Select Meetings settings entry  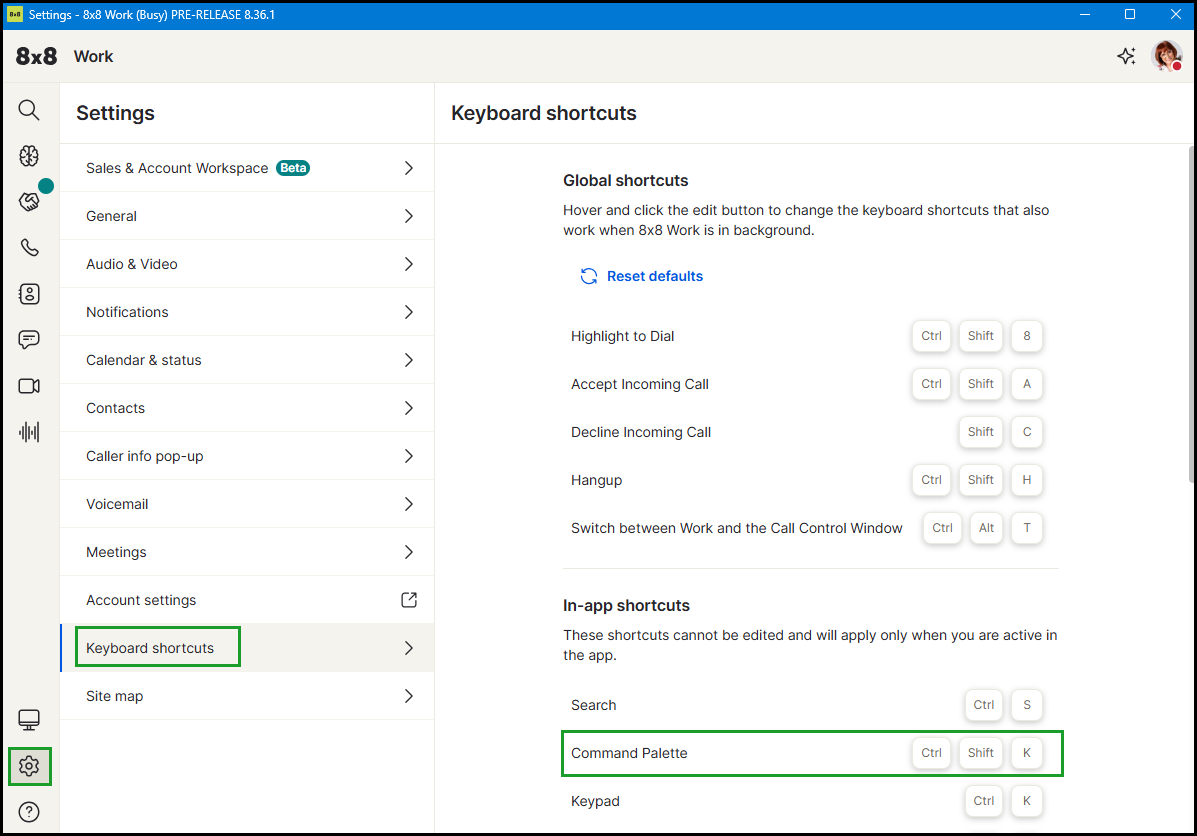pyautogui.click(x=247, y=552)
